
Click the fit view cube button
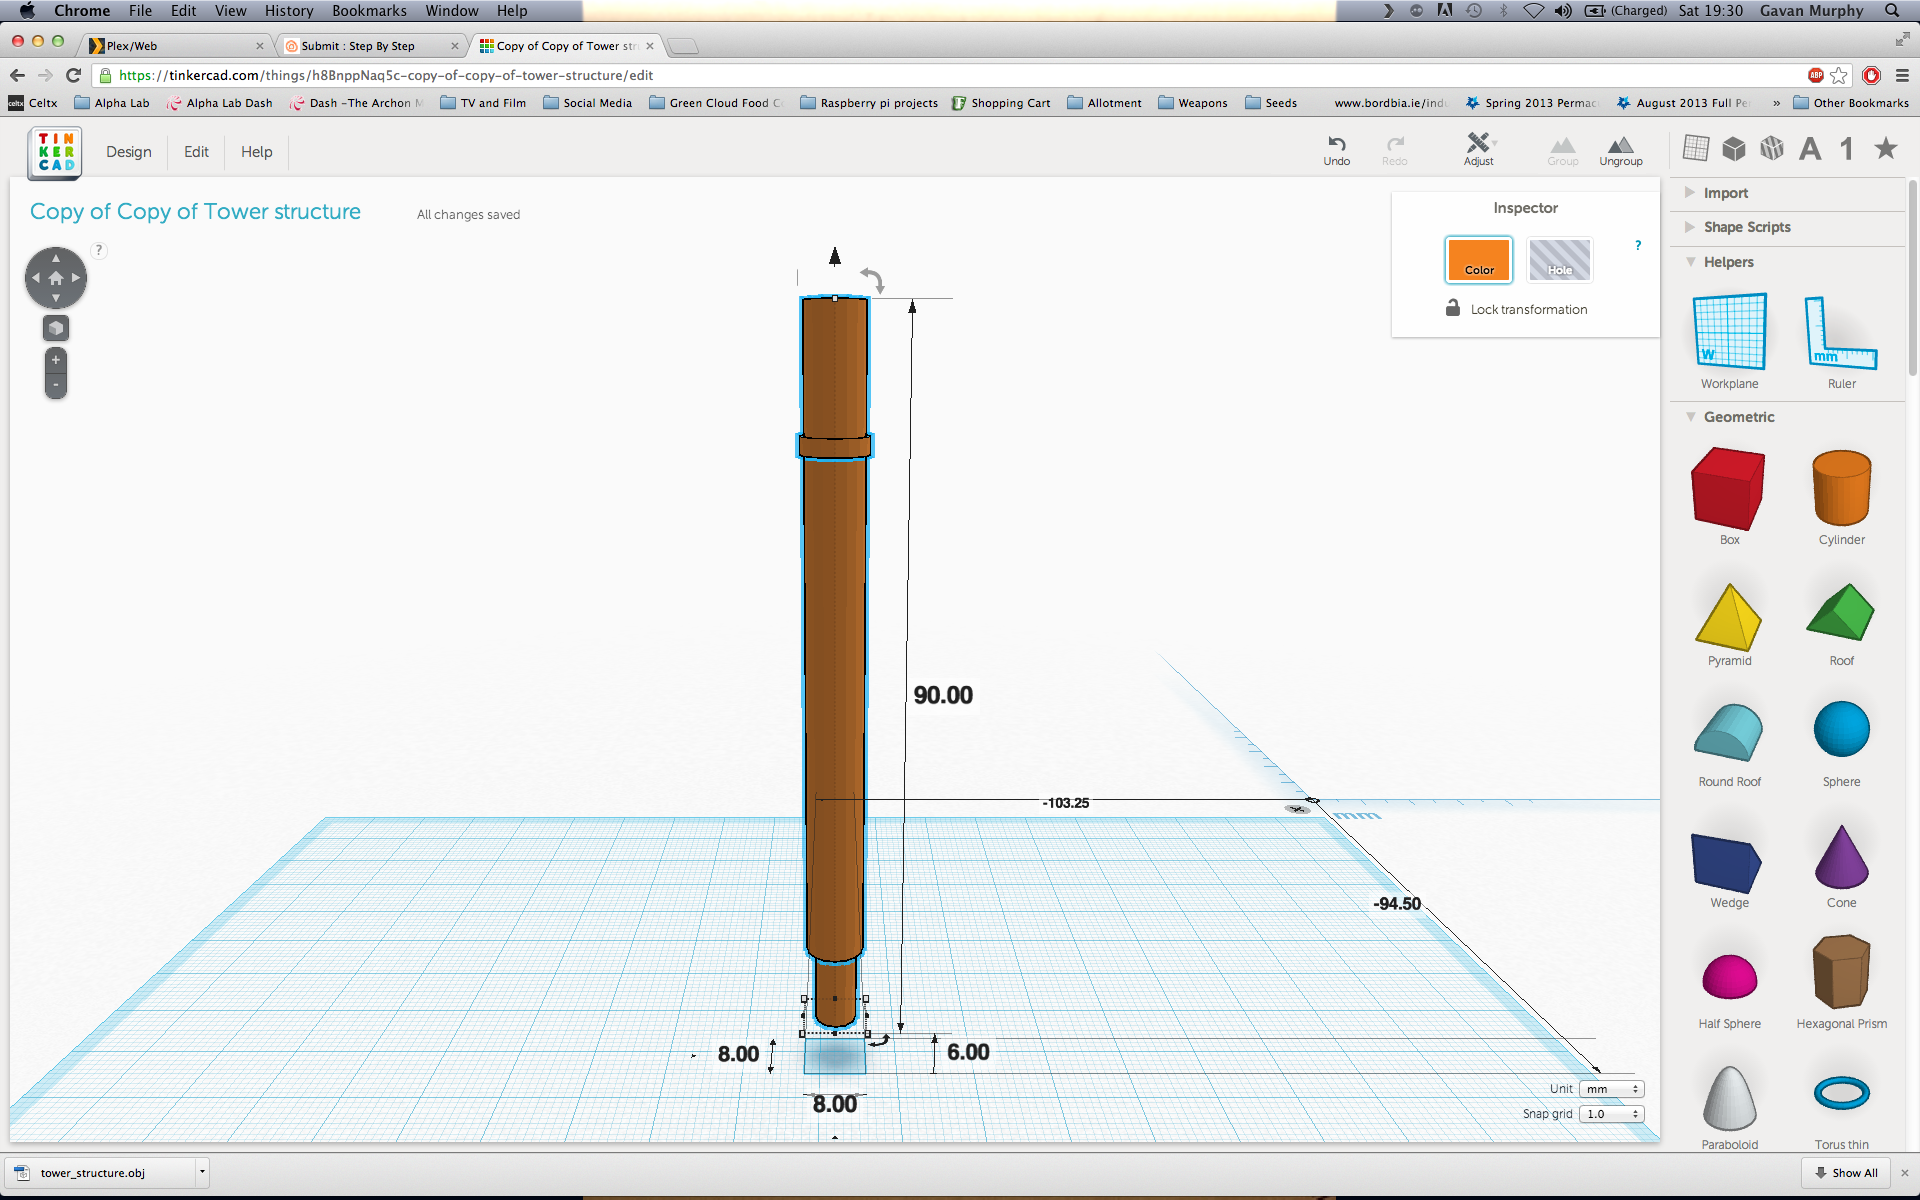tap(56, 328)
